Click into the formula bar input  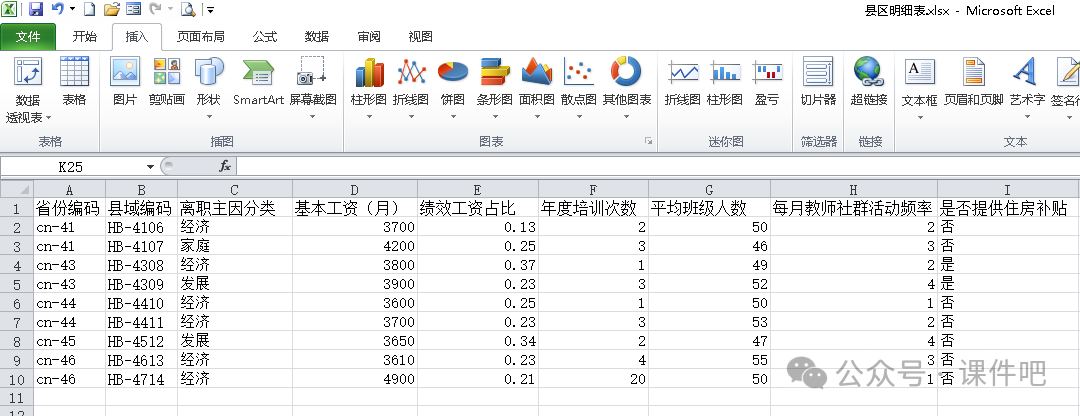point(658,167)
